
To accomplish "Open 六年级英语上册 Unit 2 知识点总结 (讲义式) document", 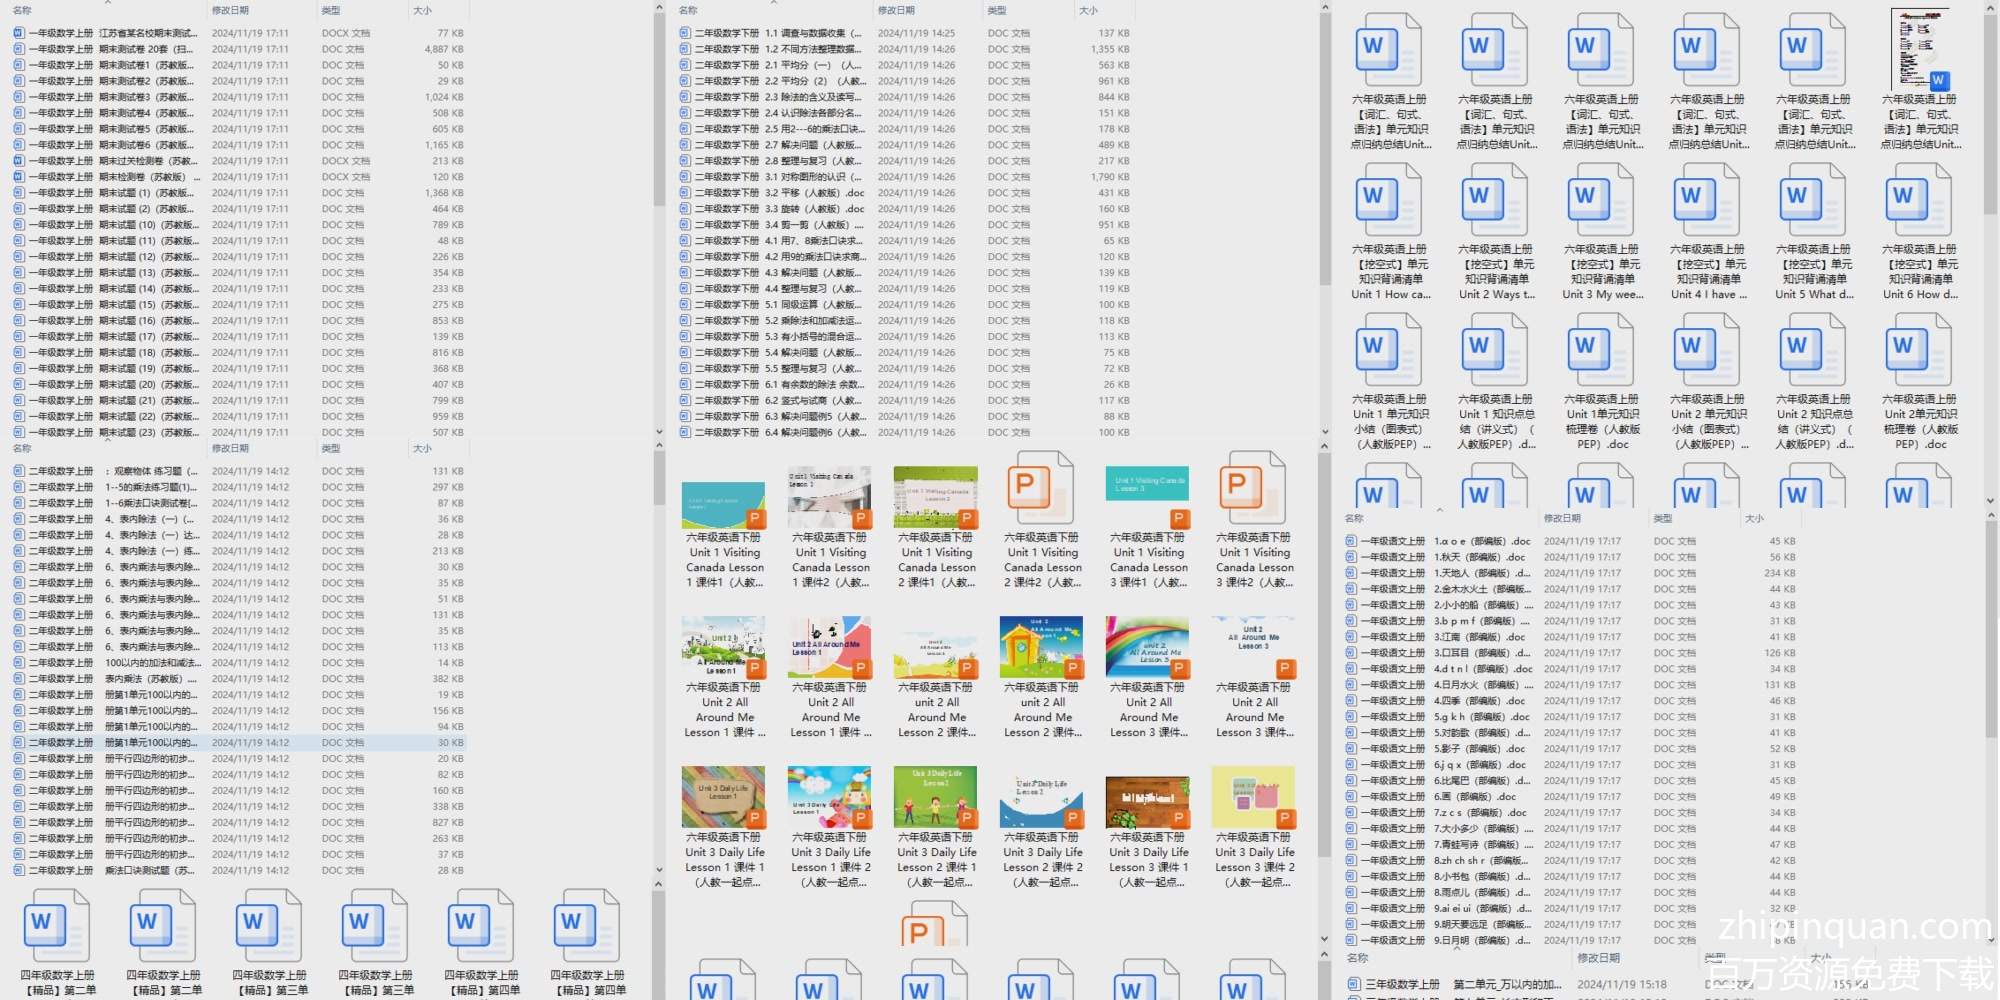I will [1813, 350].
